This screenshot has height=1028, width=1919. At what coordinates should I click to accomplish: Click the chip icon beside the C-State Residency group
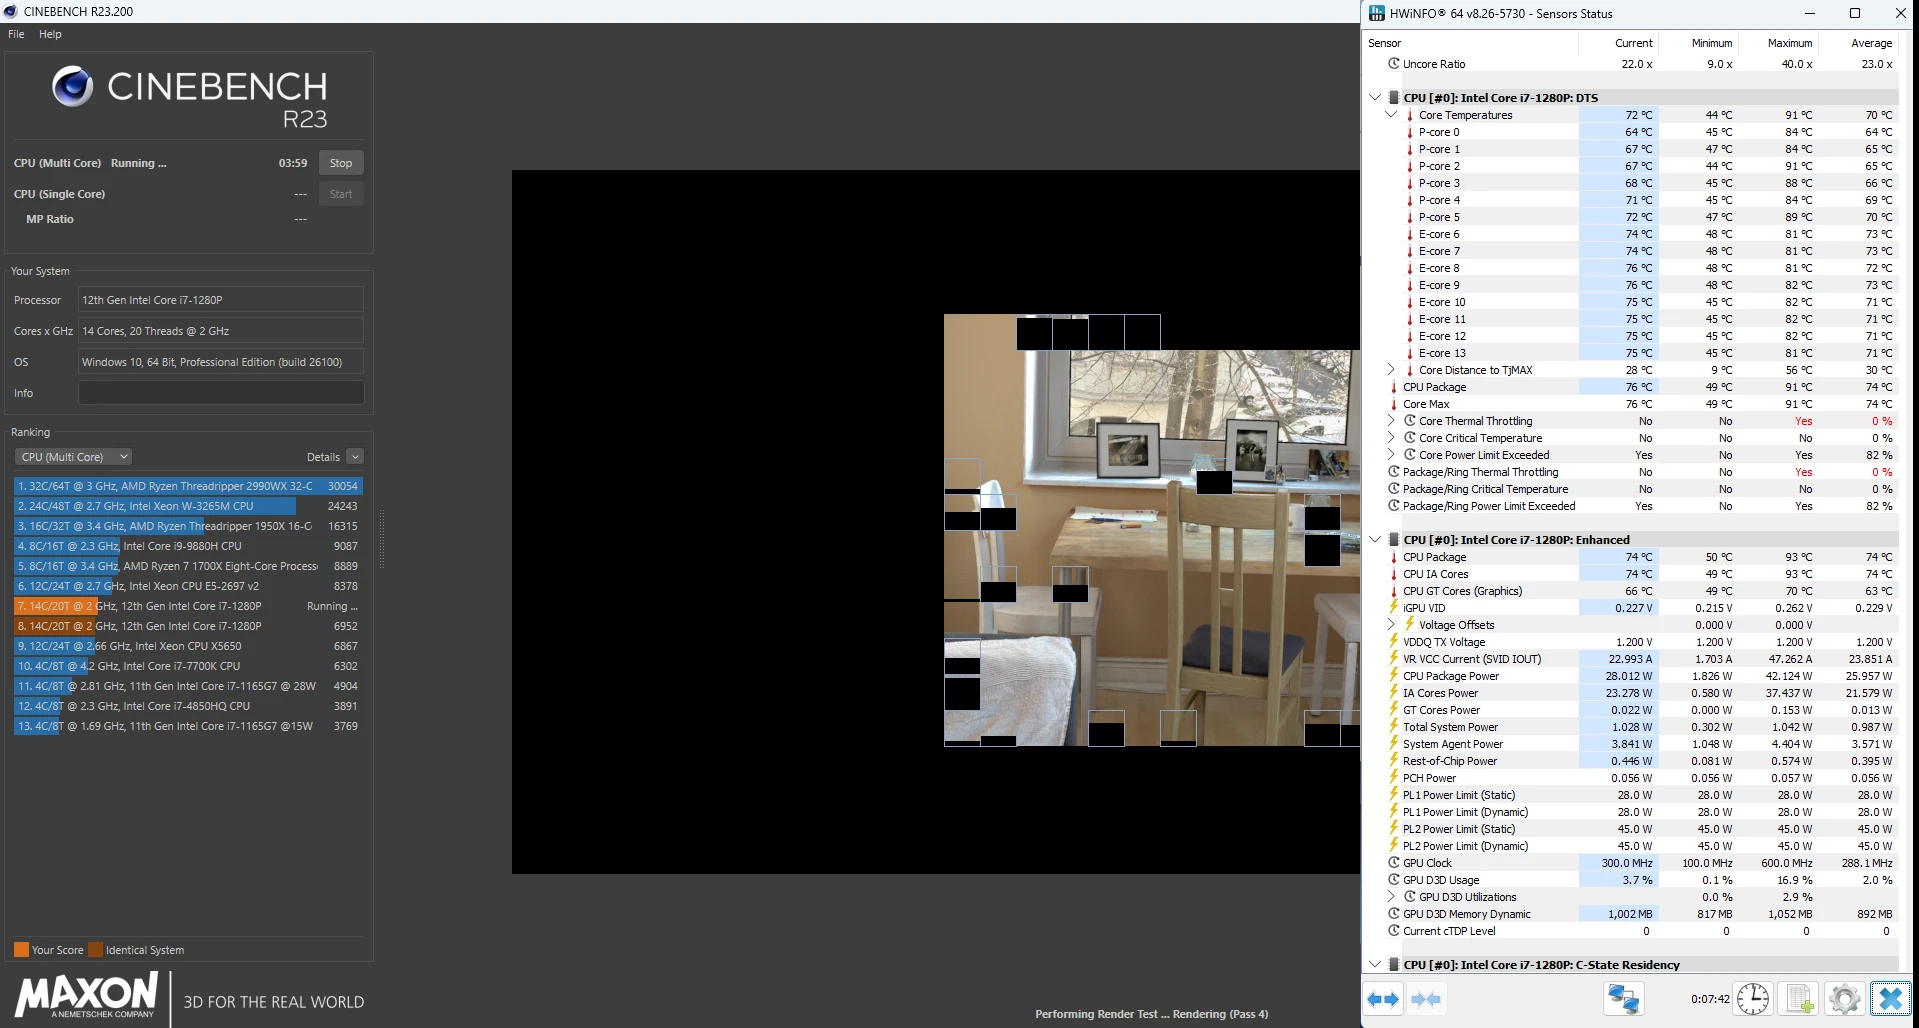1393,965
